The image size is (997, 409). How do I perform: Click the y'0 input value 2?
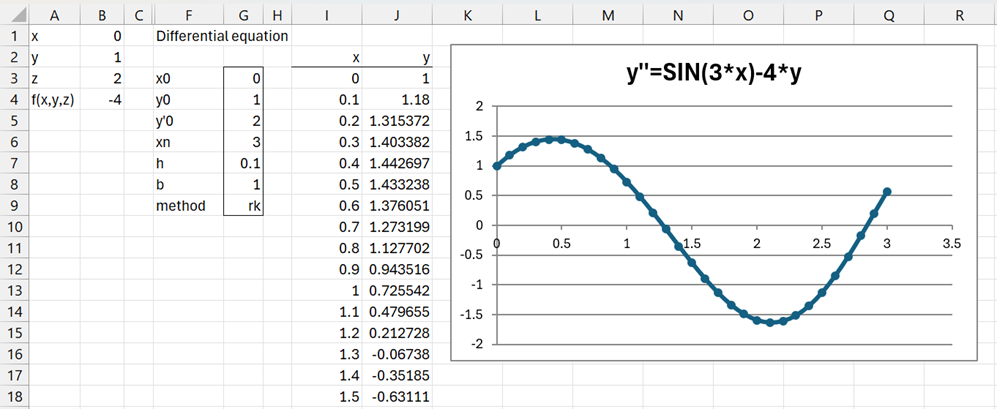tap(243, 121)
